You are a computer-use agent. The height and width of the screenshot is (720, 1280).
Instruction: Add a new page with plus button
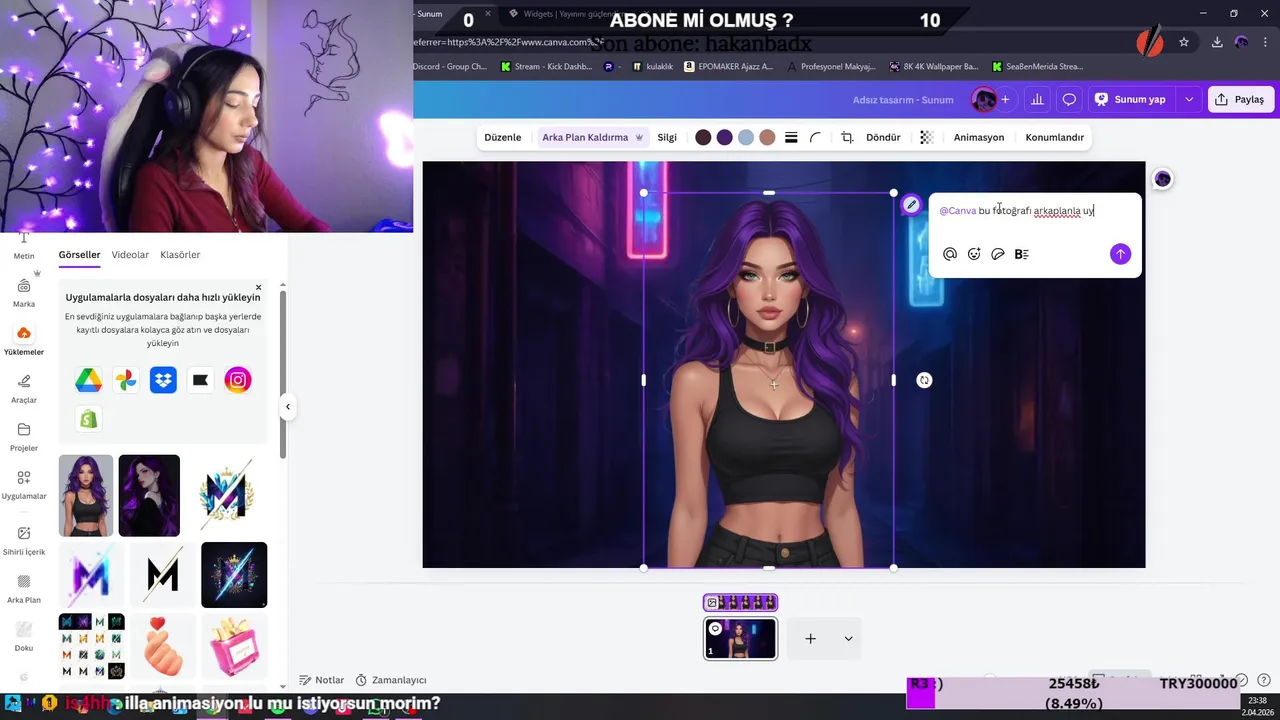811,639
